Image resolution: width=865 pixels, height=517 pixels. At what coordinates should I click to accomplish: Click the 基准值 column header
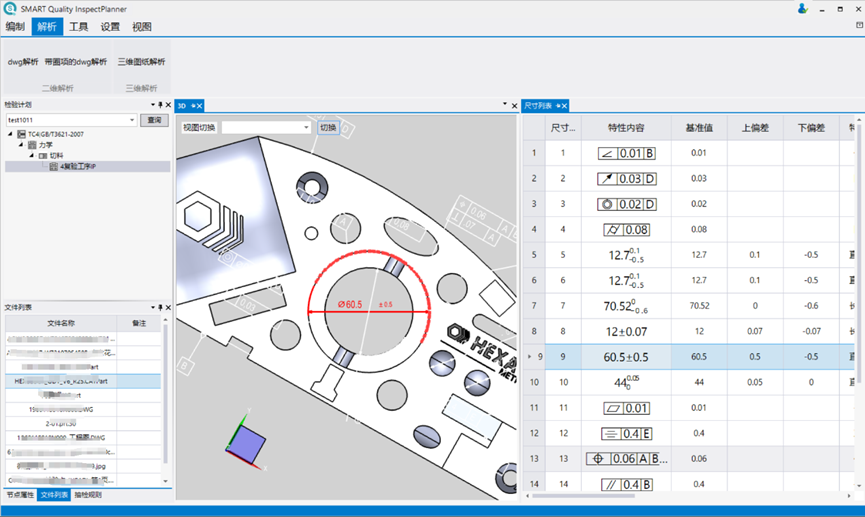point(699,128)
